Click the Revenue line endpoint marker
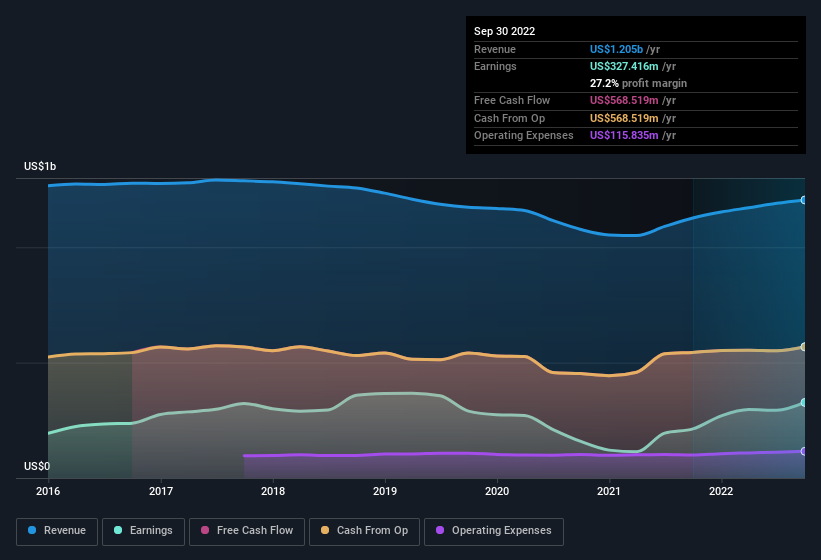 tap(804, 200)
